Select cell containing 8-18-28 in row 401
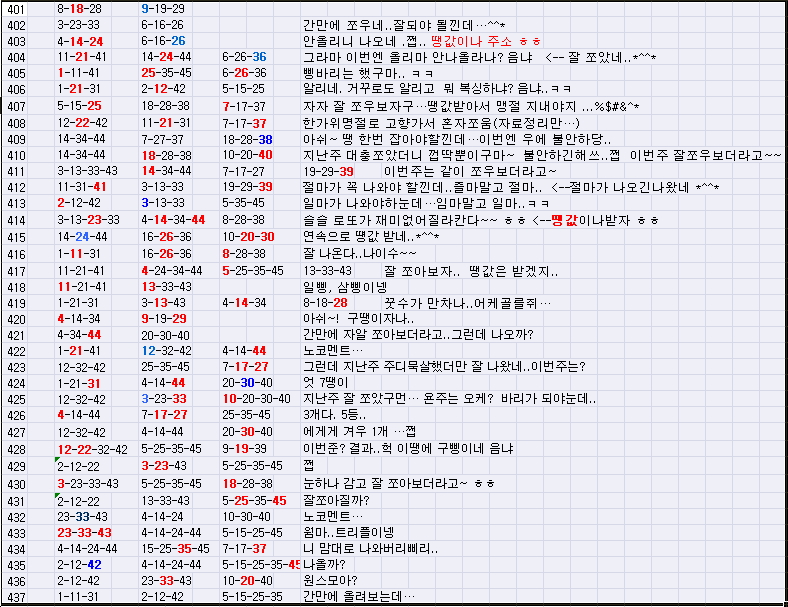Viewport: 788px width, 607px height. click(x=78, y=8)
